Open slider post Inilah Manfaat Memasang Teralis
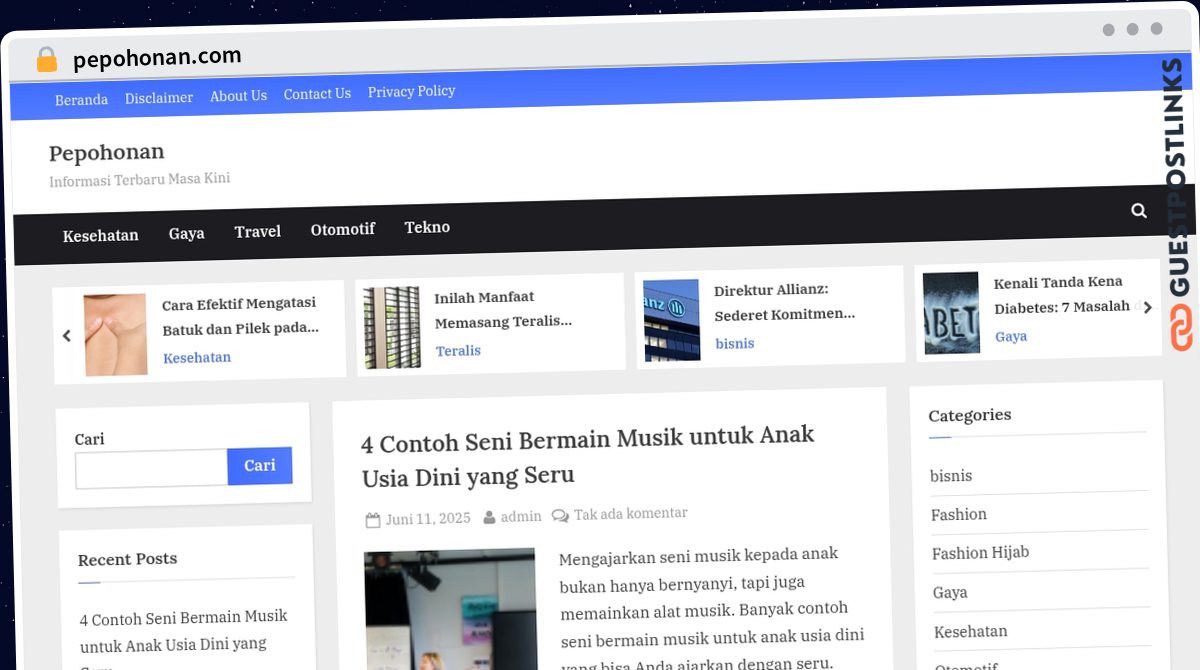Screen dimensions: 1200x670 coord(504,309)
